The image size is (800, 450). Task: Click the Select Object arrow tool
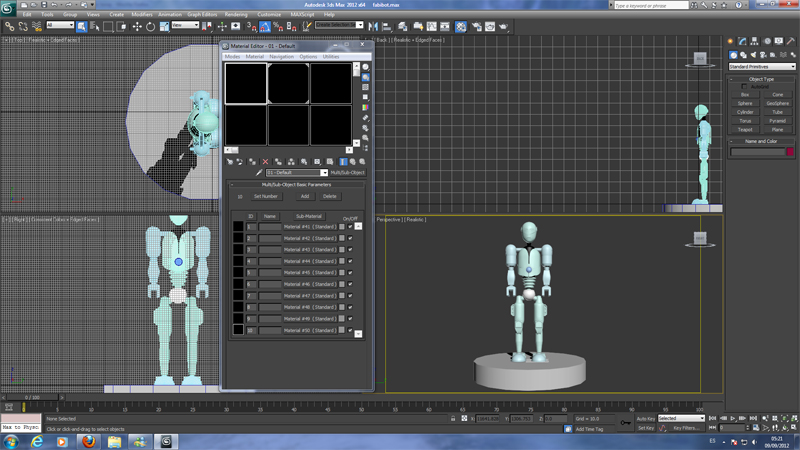80,25
